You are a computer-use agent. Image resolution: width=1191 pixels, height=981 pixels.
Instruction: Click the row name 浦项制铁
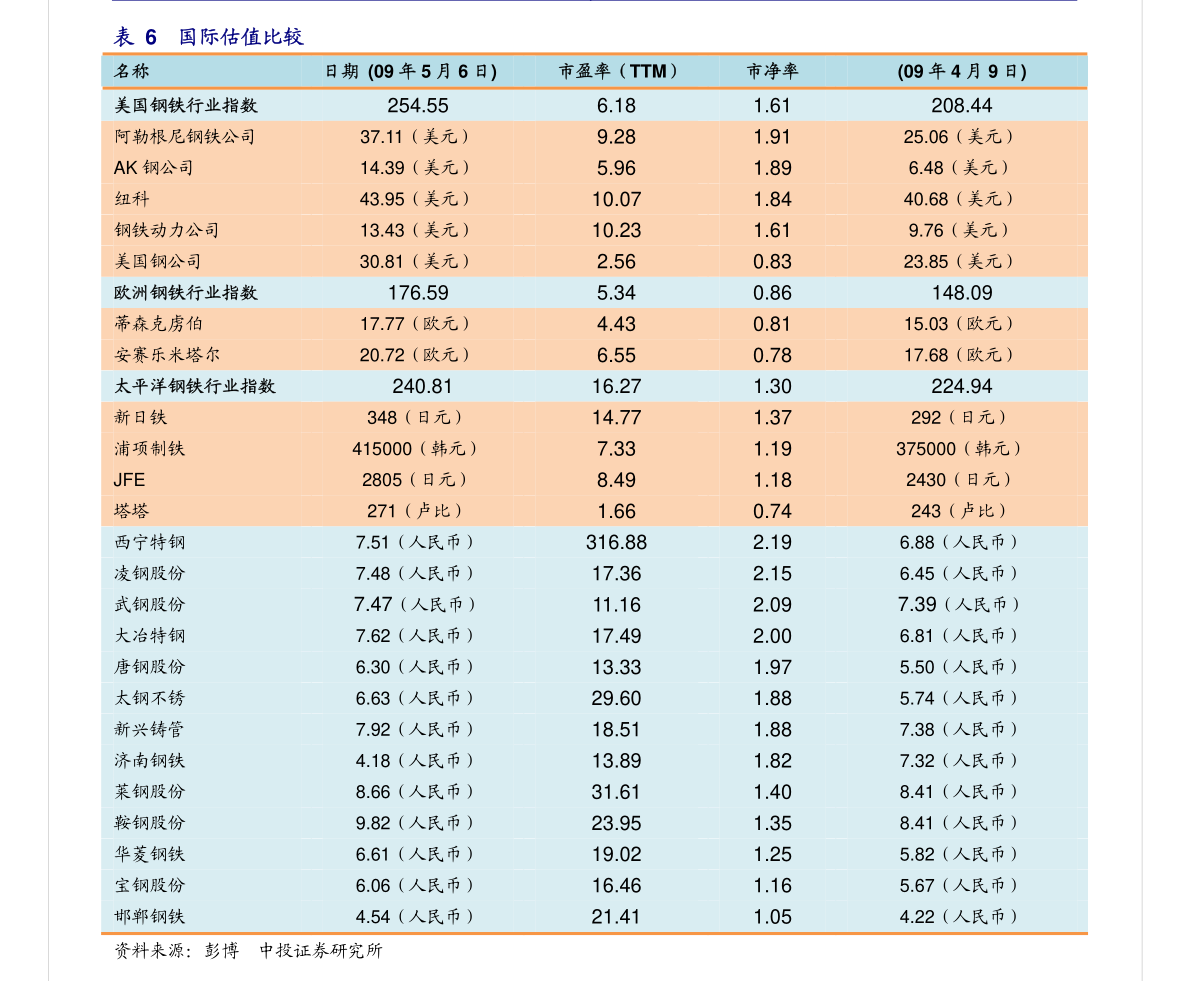(150, 448)
